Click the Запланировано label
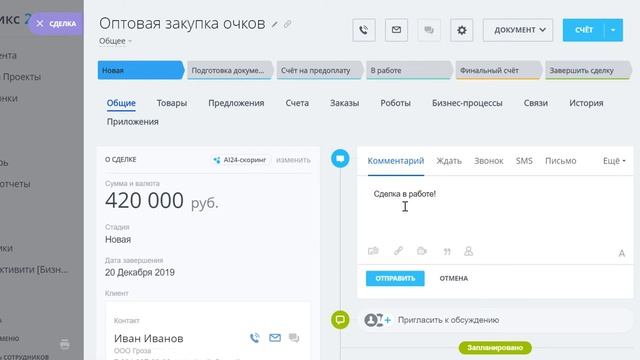 tap(495, 348)
